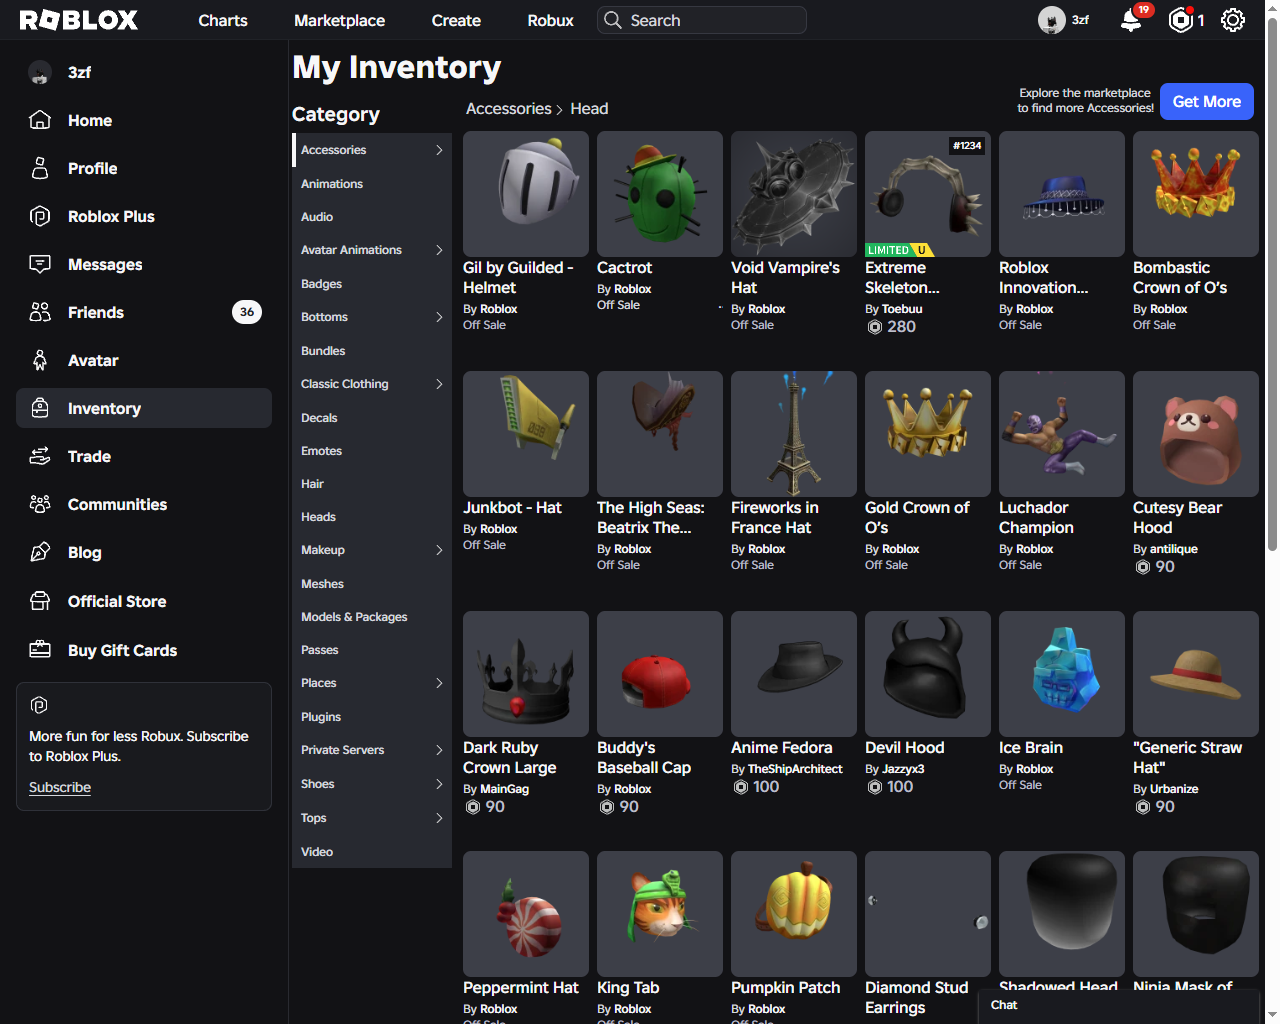This screenshot has width=1280, height=1024.
Task: Expand the Makeup category
Action: click(439, 550)
